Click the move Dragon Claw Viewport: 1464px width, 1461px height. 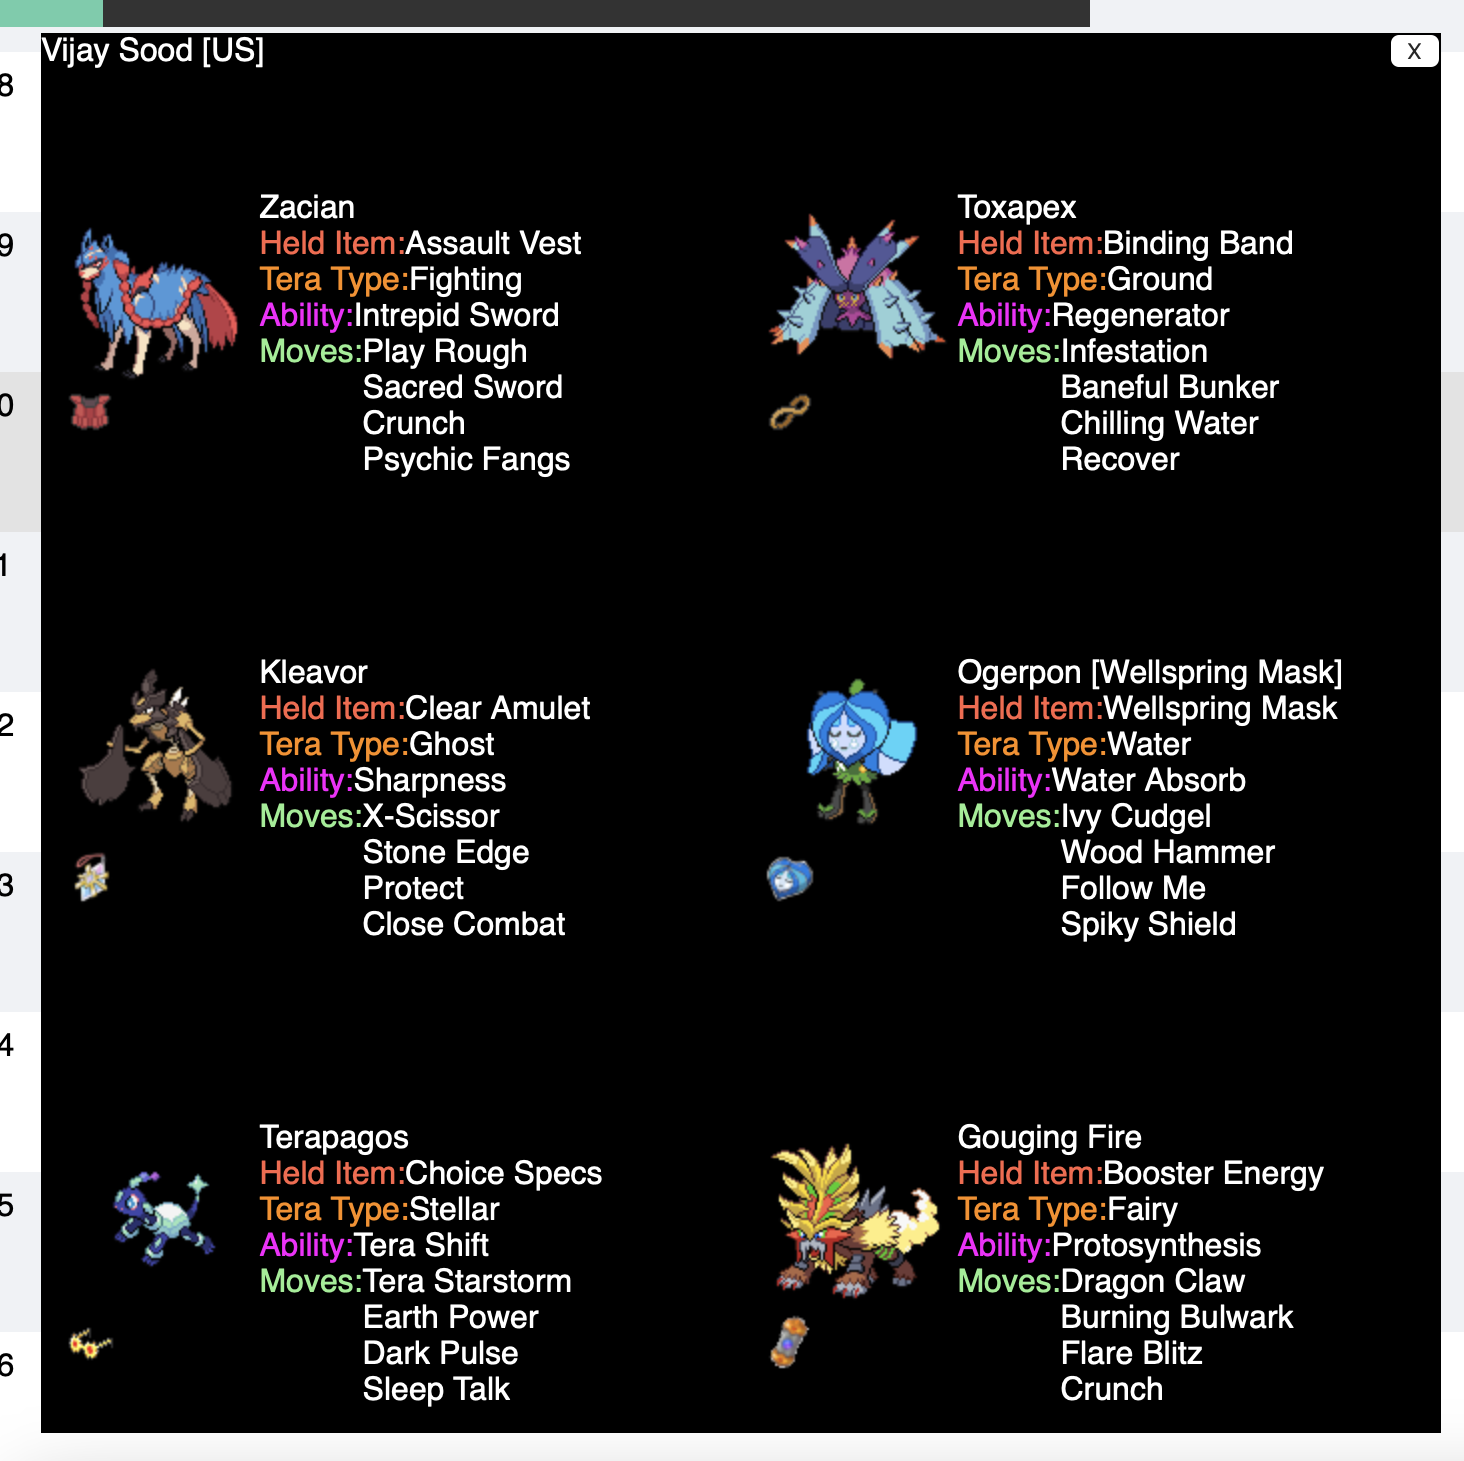click(x=1153, y=1281)
